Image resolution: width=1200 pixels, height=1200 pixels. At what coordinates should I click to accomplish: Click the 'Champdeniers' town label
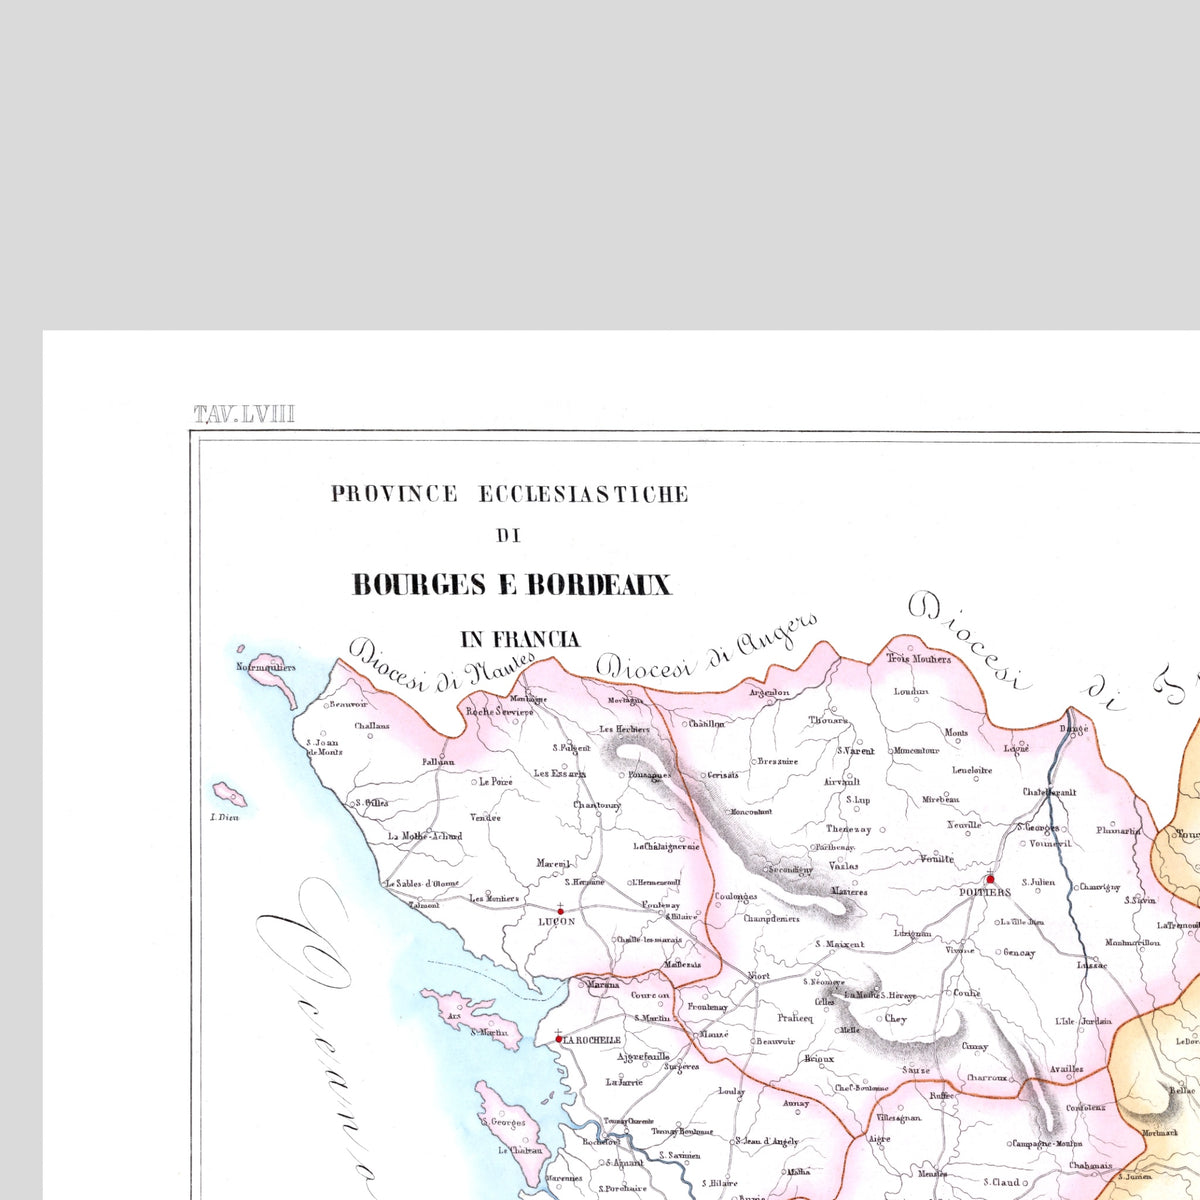[771, 918]
